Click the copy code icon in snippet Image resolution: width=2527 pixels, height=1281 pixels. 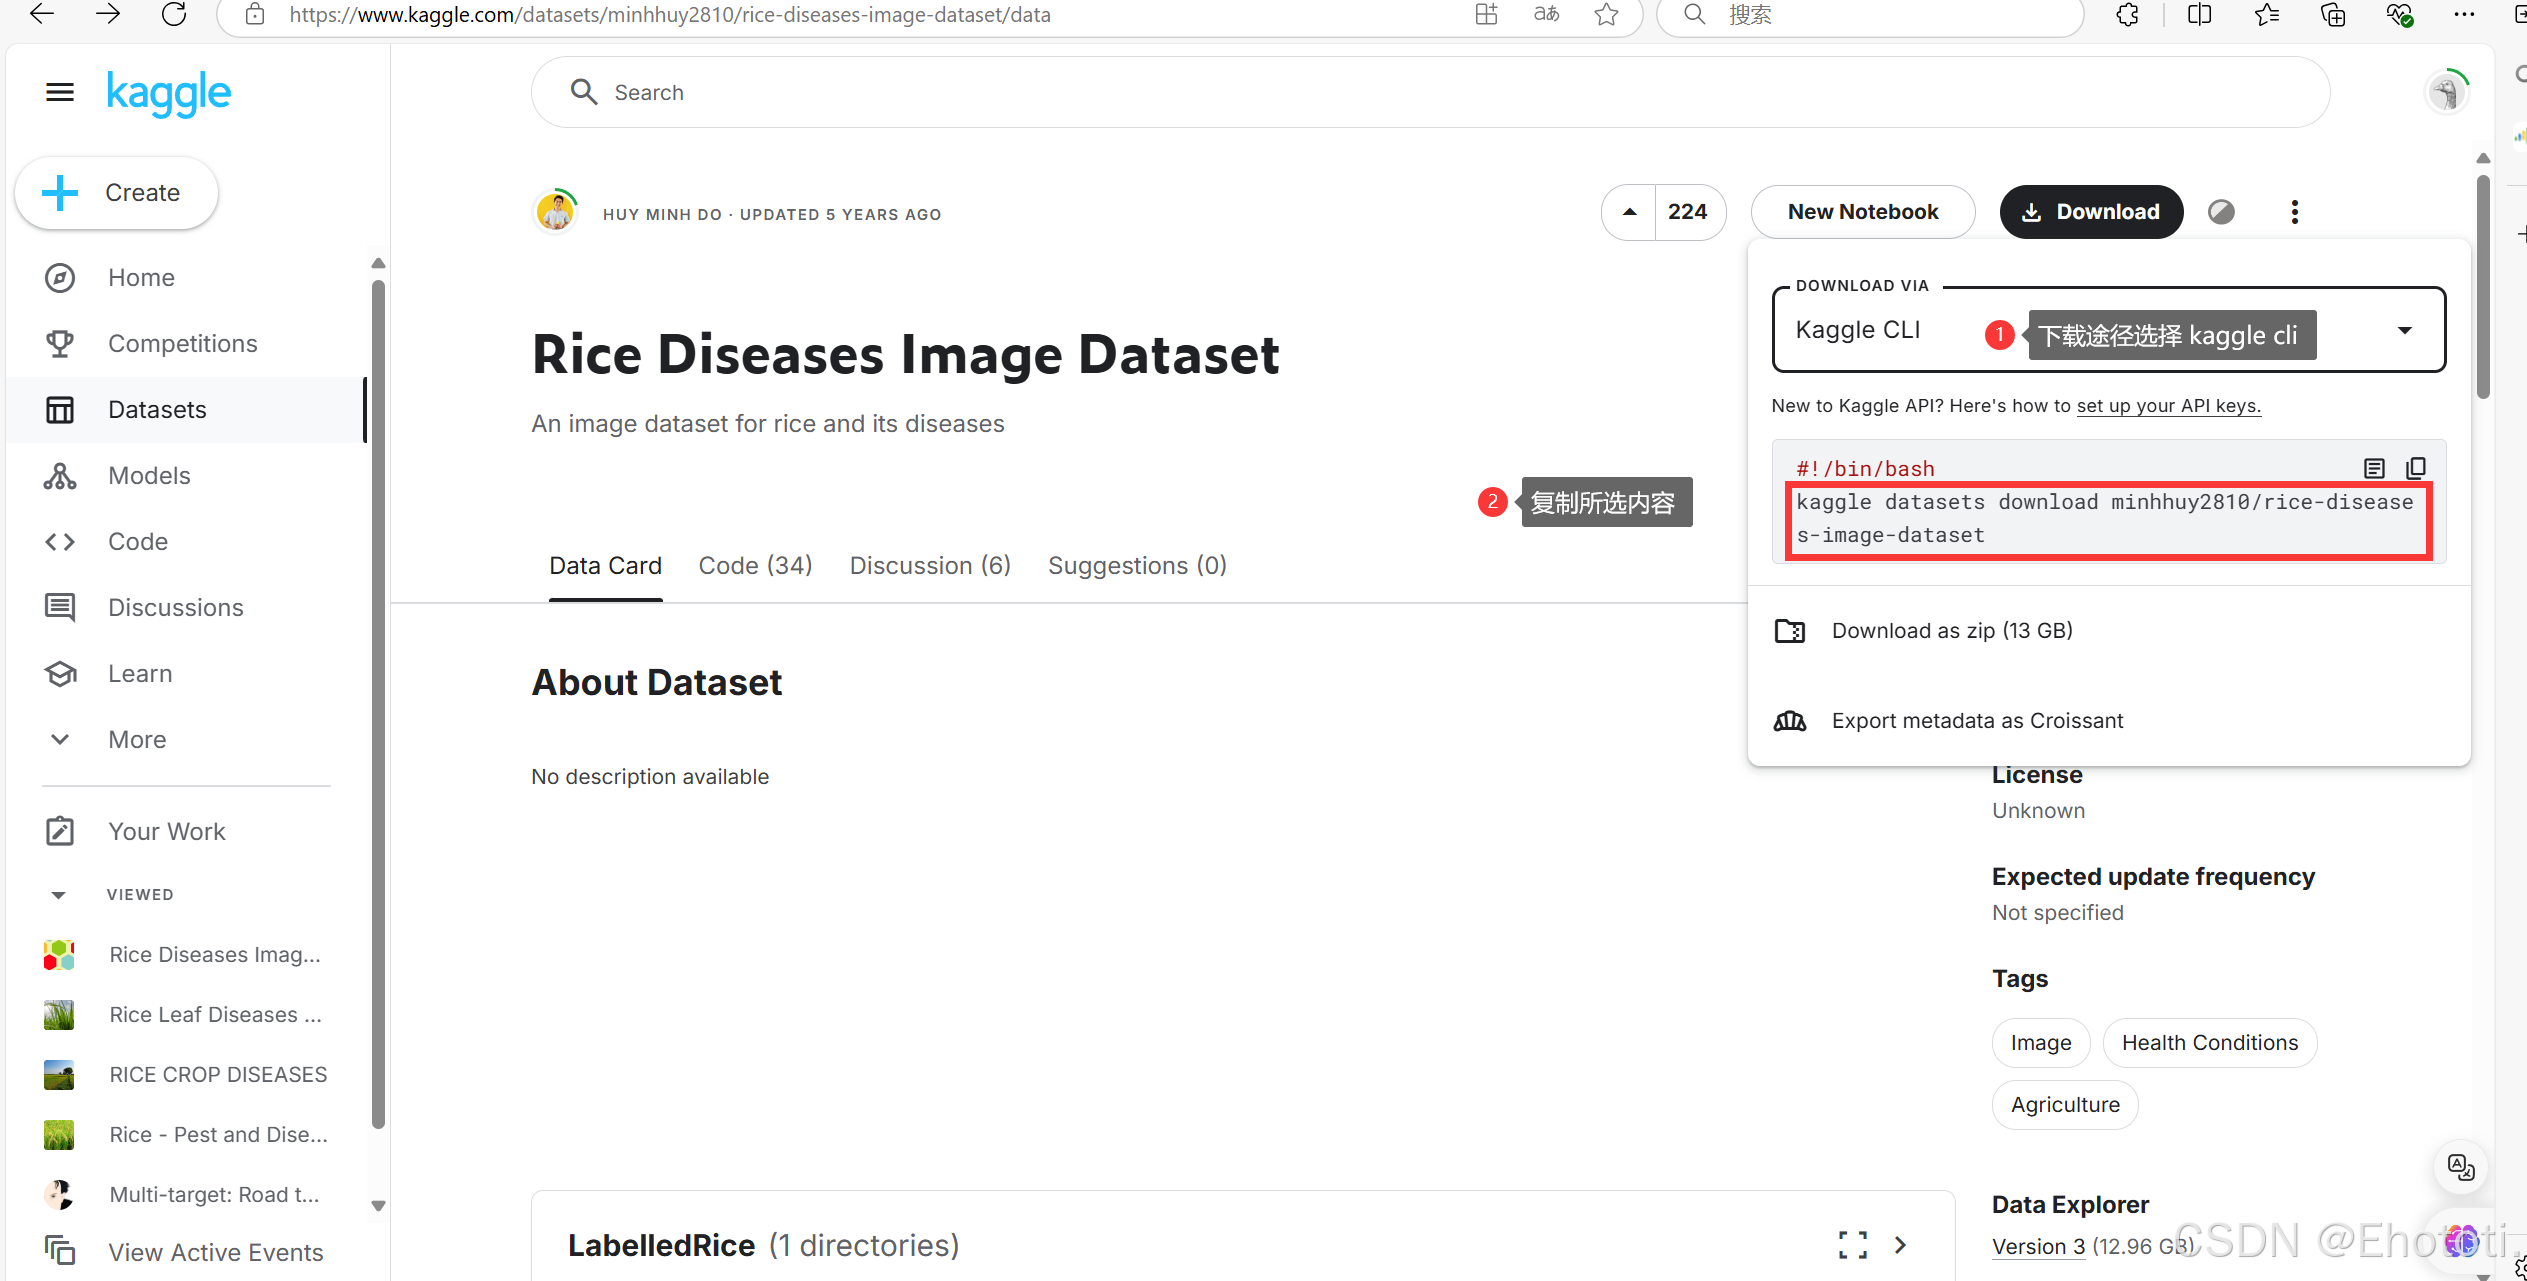pos(2416,468)
